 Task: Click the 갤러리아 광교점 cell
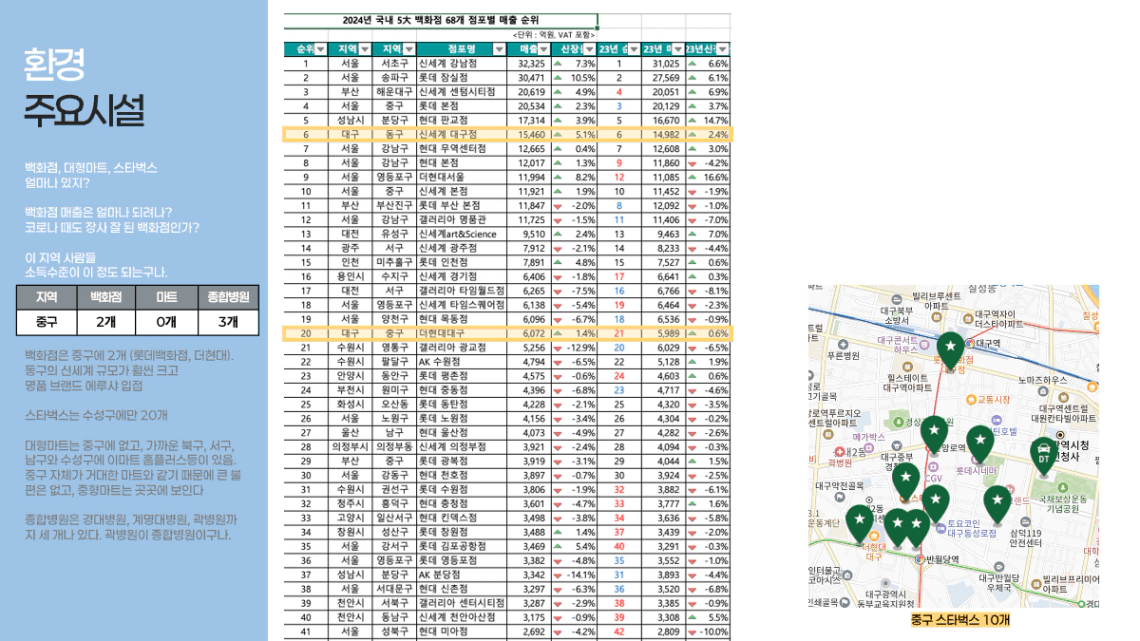click(461, 347)
